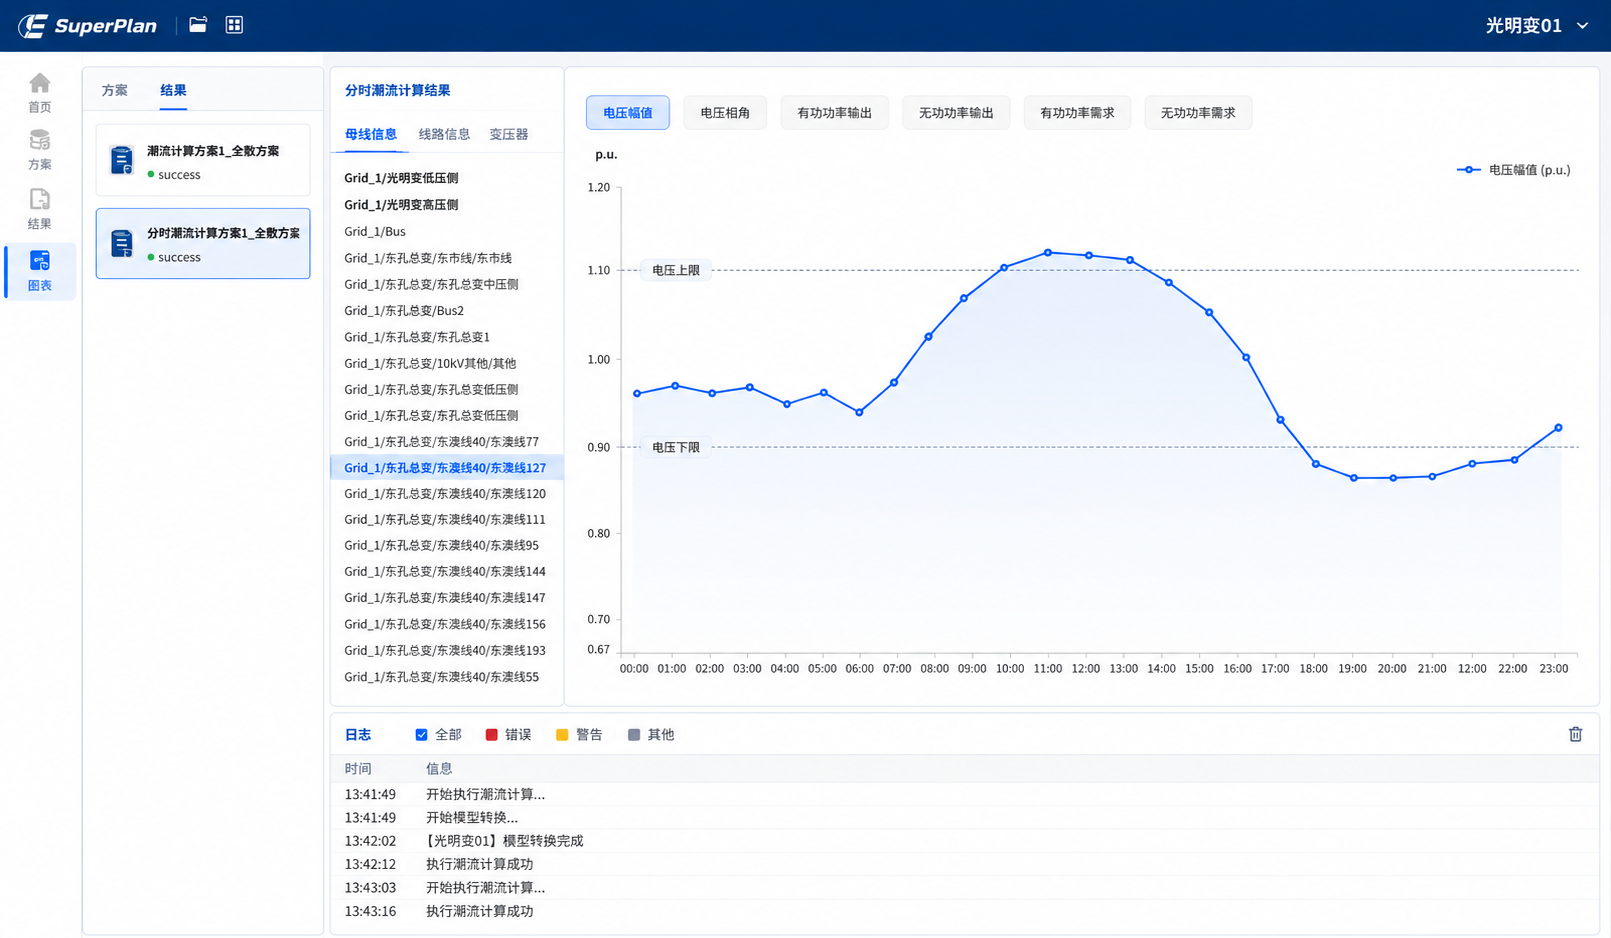Viewport: 1611px width, 938px height.
Task: Select bus 东孔总变/10kV其他/其他
Action: pos(430,363)
